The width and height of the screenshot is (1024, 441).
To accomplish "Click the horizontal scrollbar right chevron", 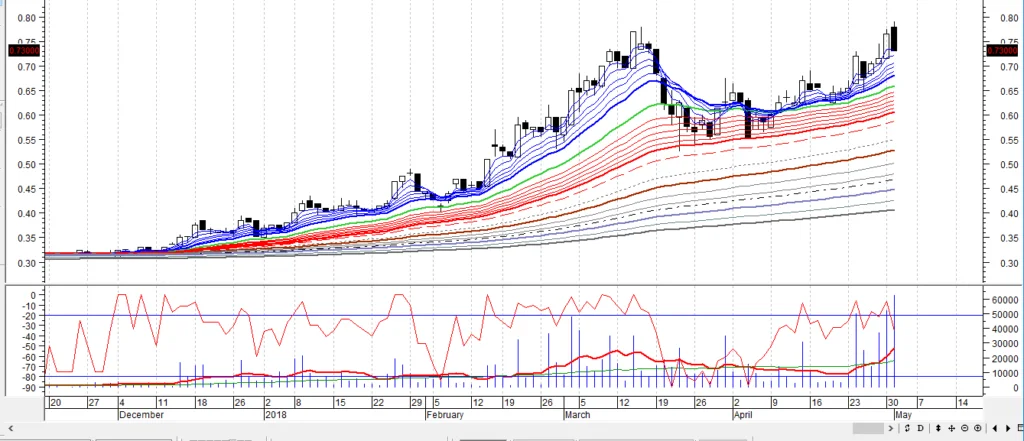I will pos(890,429).
